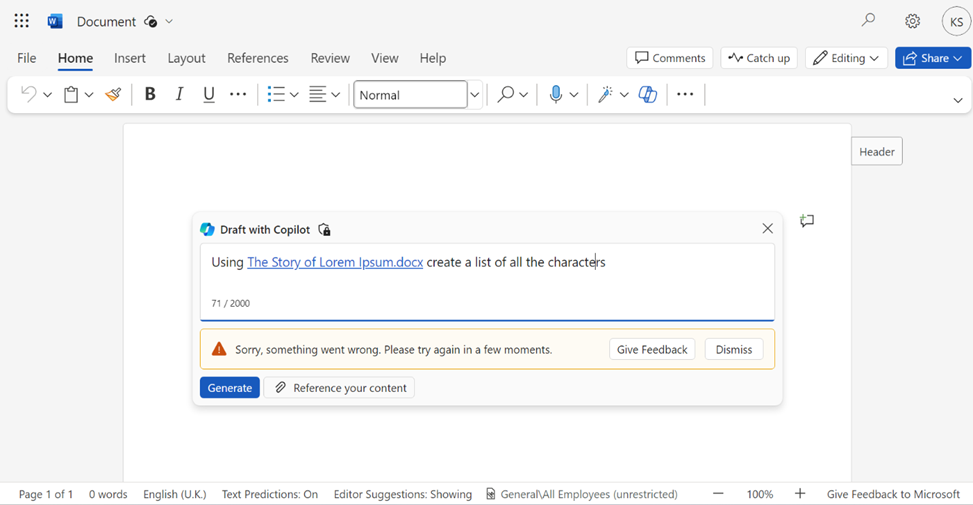Click the Generate button
Viewport: 973px width, 505px height.
[x=230, y=388]
